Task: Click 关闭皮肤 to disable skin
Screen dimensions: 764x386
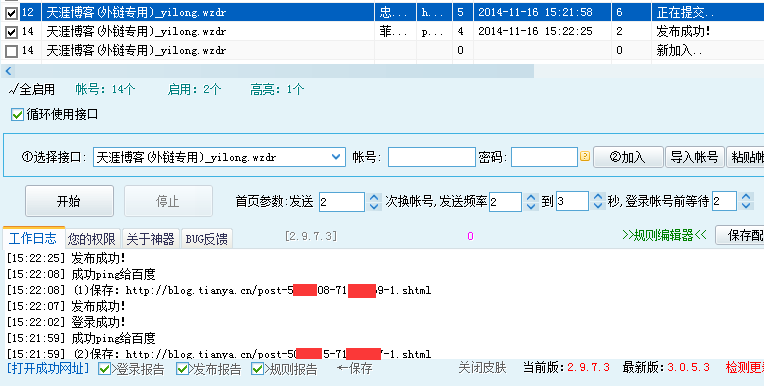Action: pyautogui.click(x=482, y=368)
